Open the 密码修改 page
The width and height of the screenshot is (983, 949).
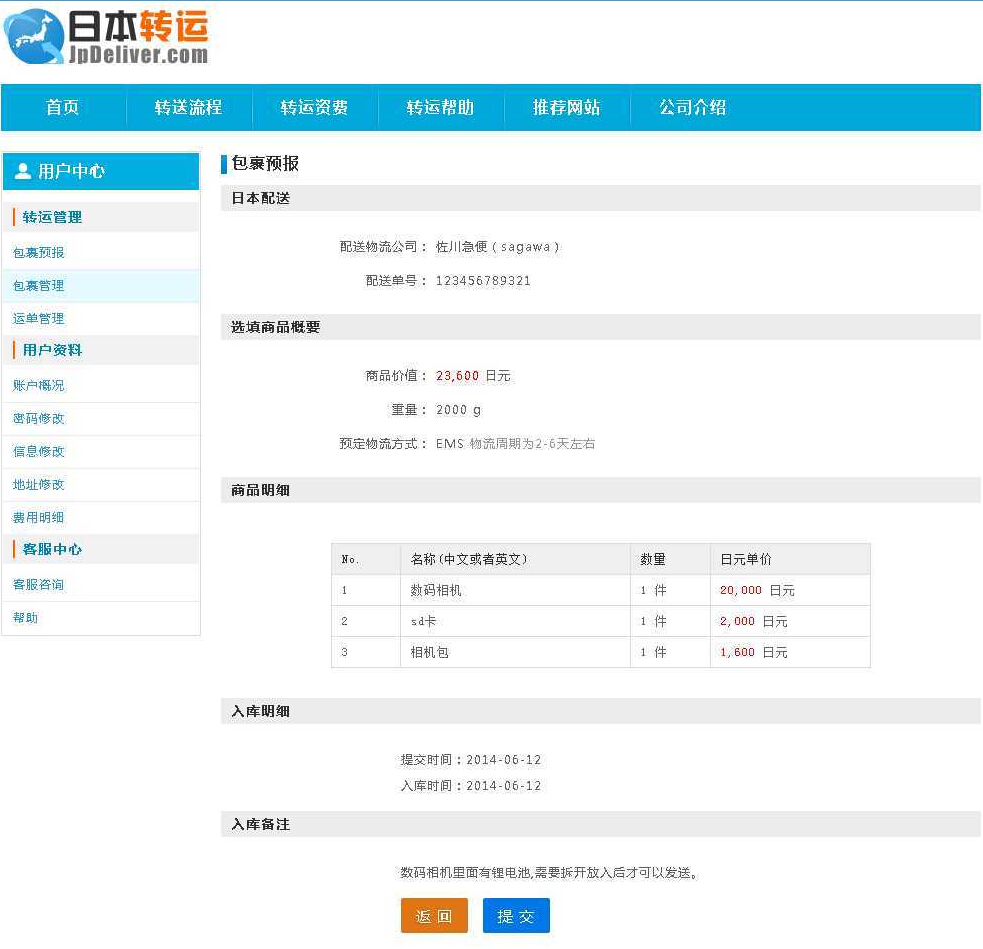point(38,418)
